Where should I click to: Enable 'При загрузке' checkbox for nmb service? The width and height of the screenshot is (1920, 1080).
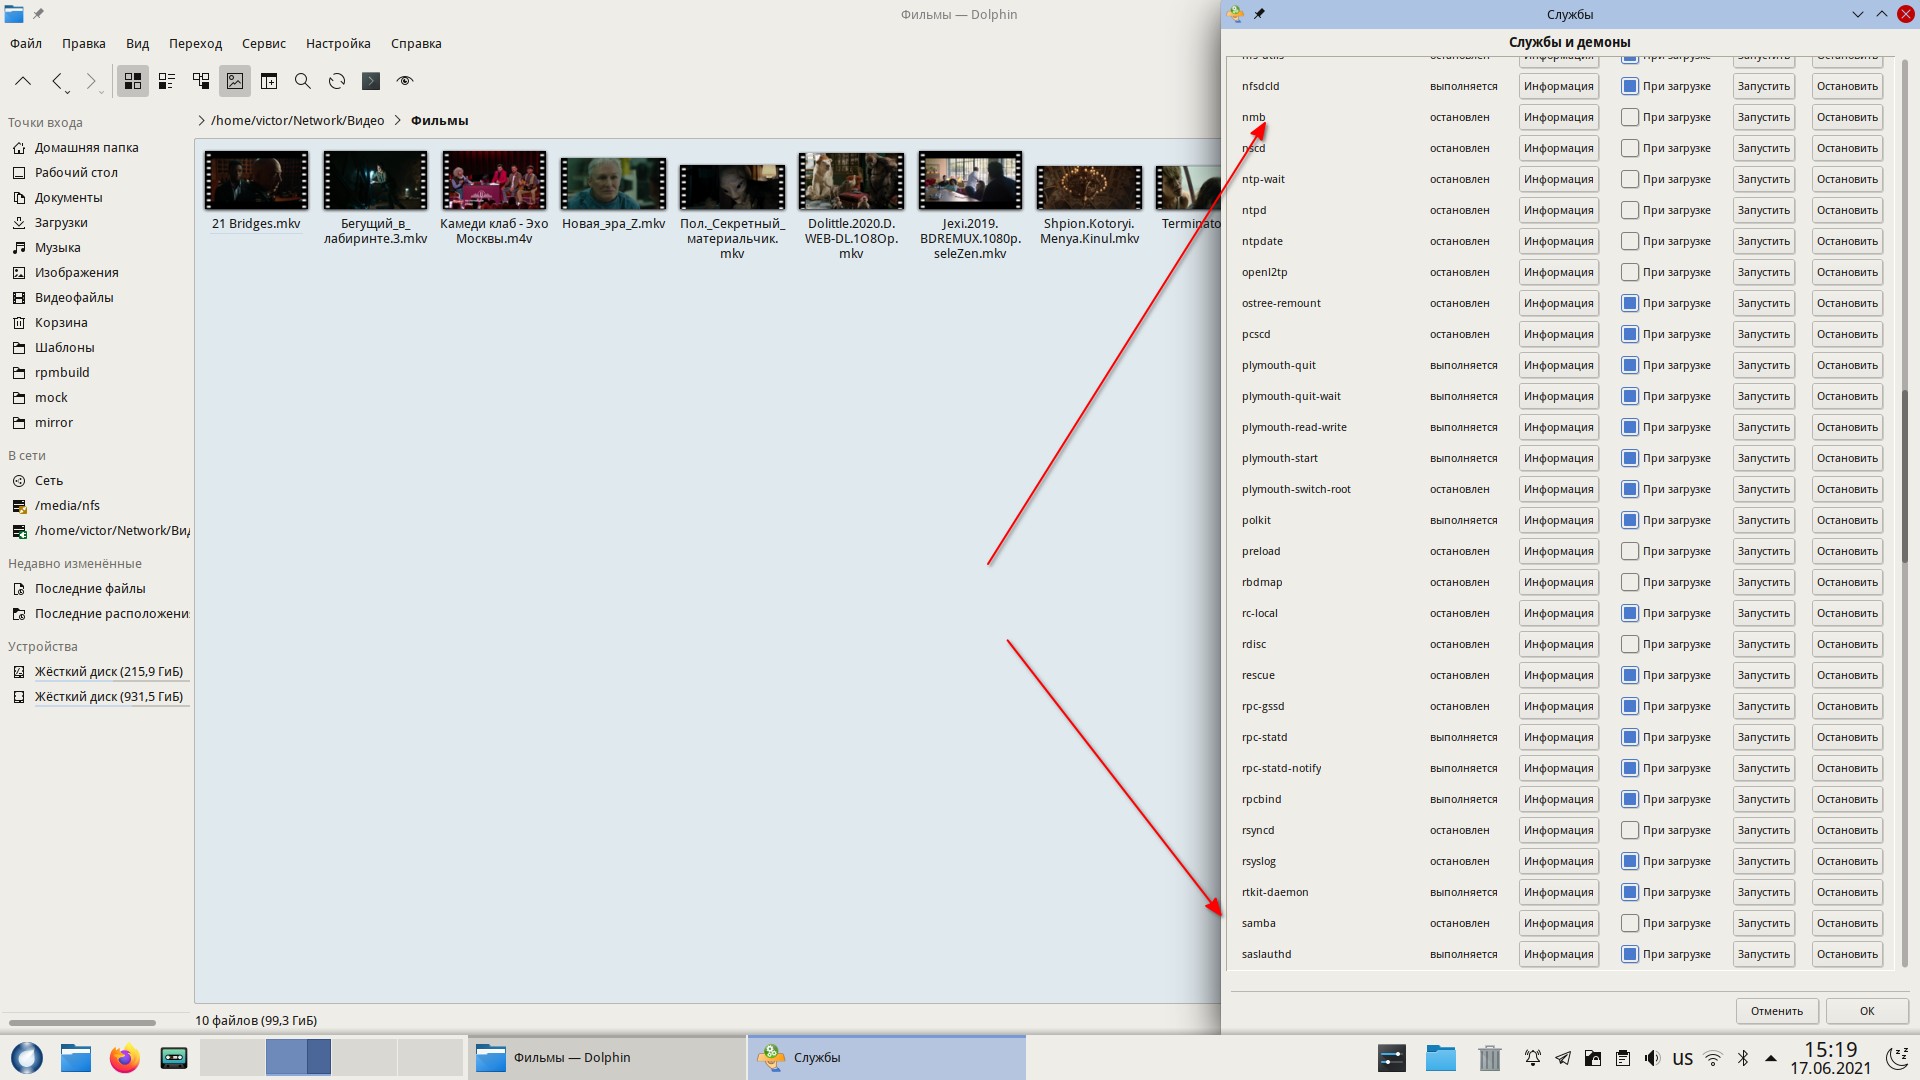(x=1629, y=117)
